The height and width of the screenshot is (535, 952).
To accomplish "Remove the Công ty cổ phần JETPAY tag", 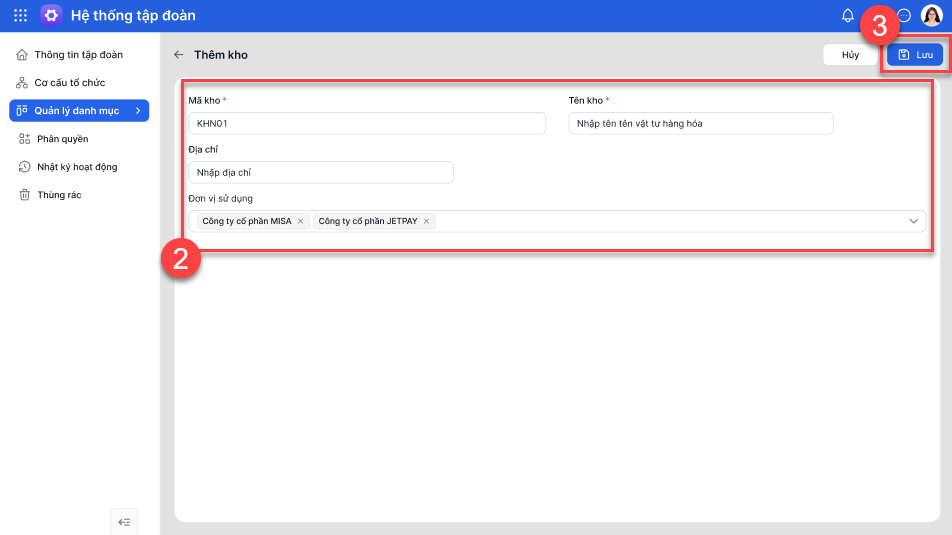I will pos(426,221).
